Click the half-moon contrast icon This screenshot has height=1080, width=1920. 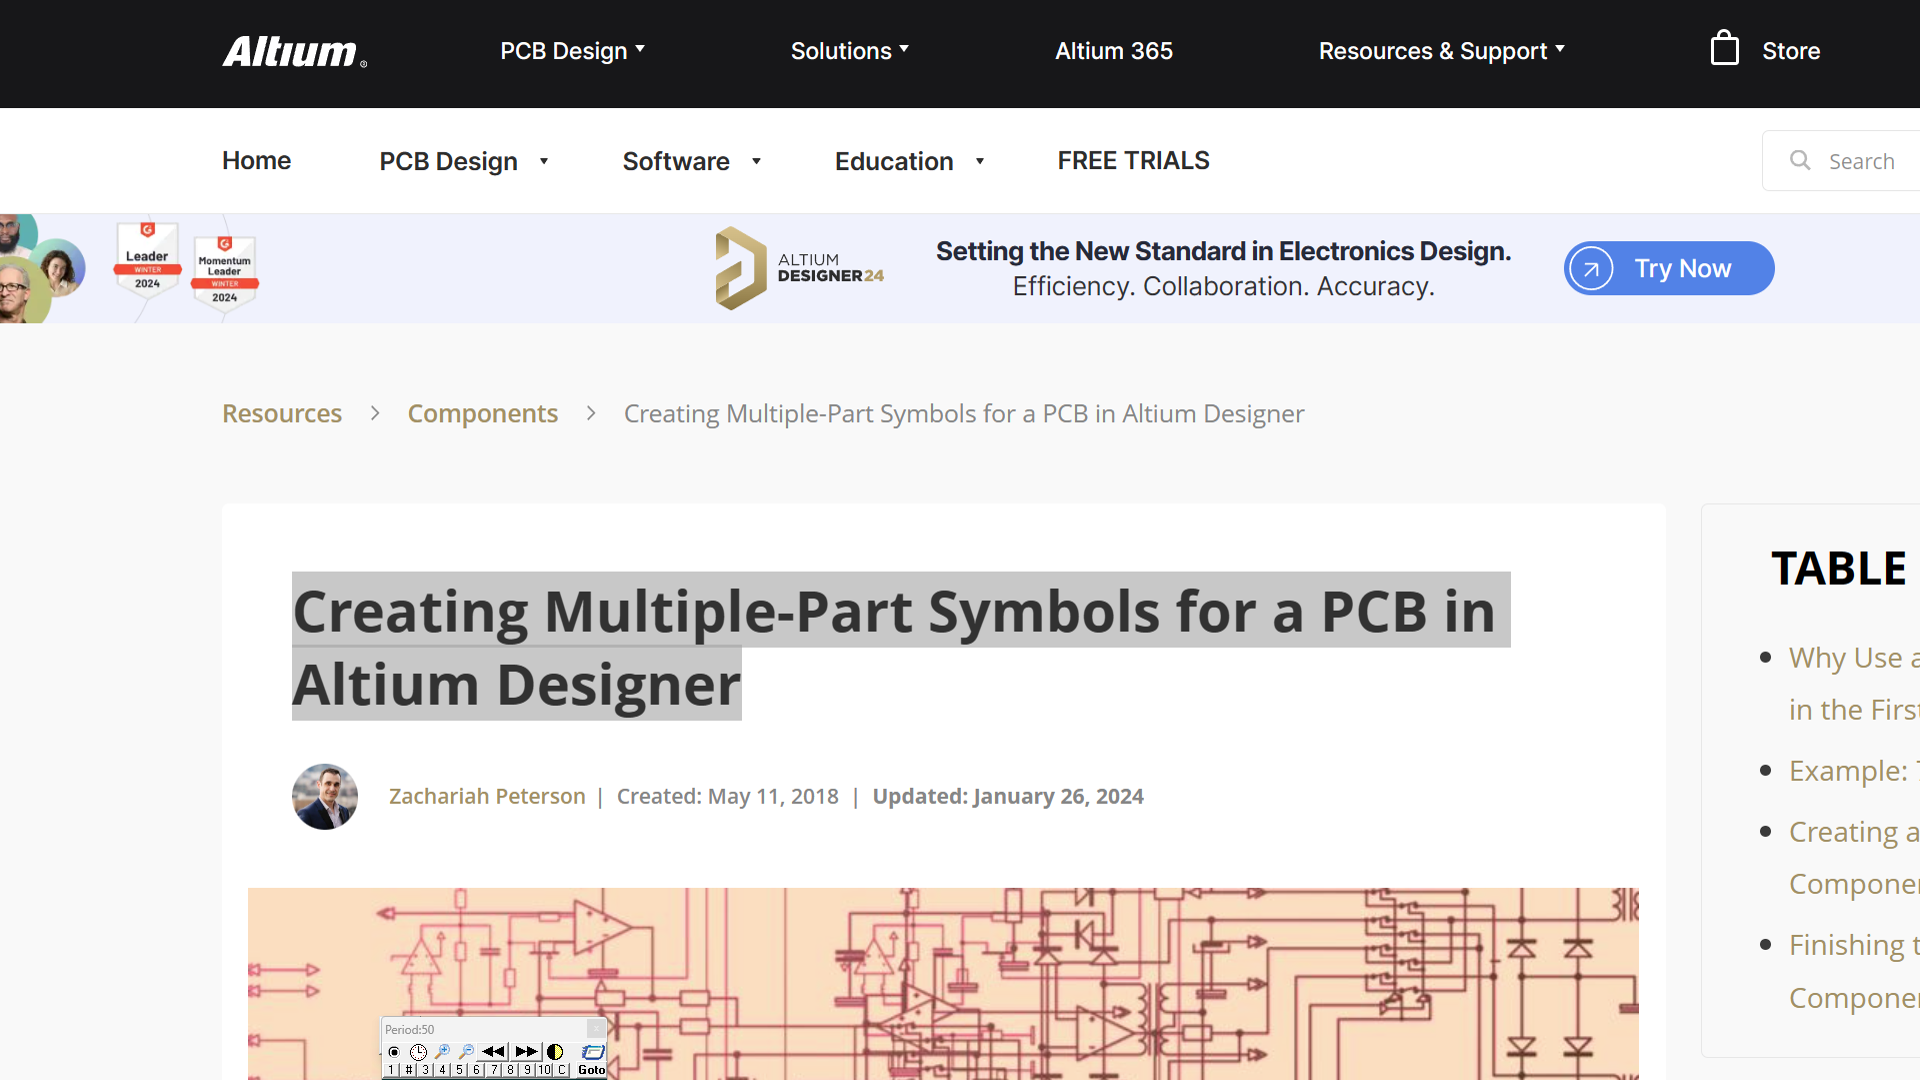pyautogui.click(x=555, y=1052)
